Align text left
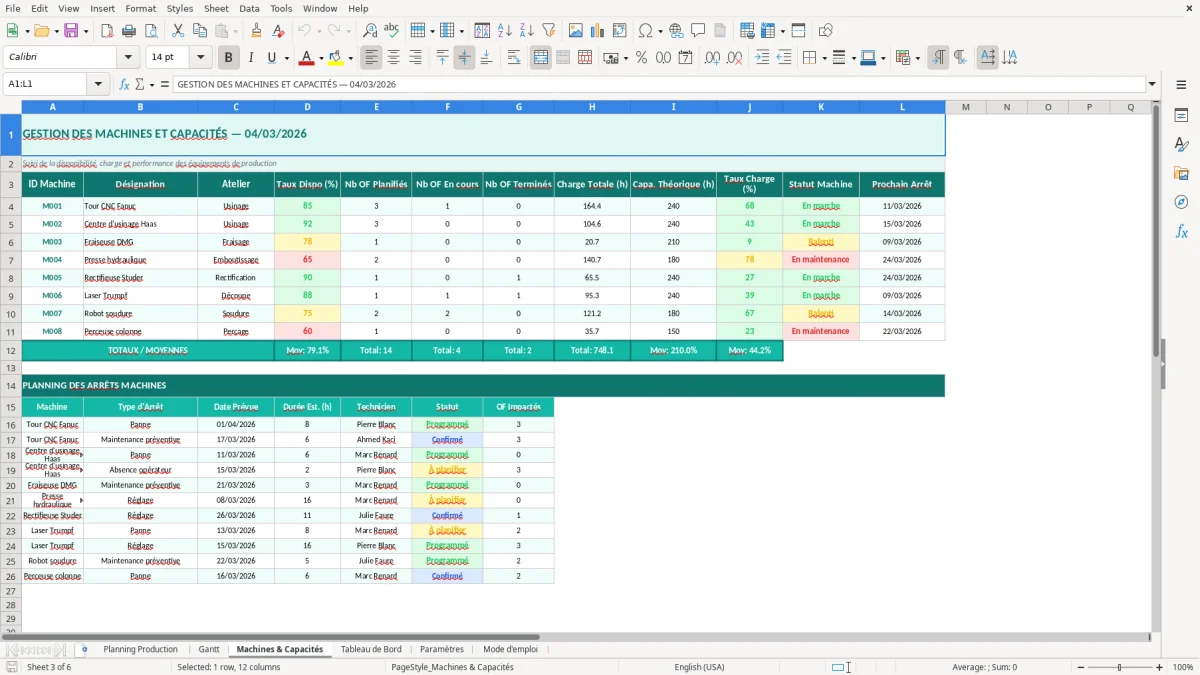This screenshot has height=675, width=1200. (371, 58)
